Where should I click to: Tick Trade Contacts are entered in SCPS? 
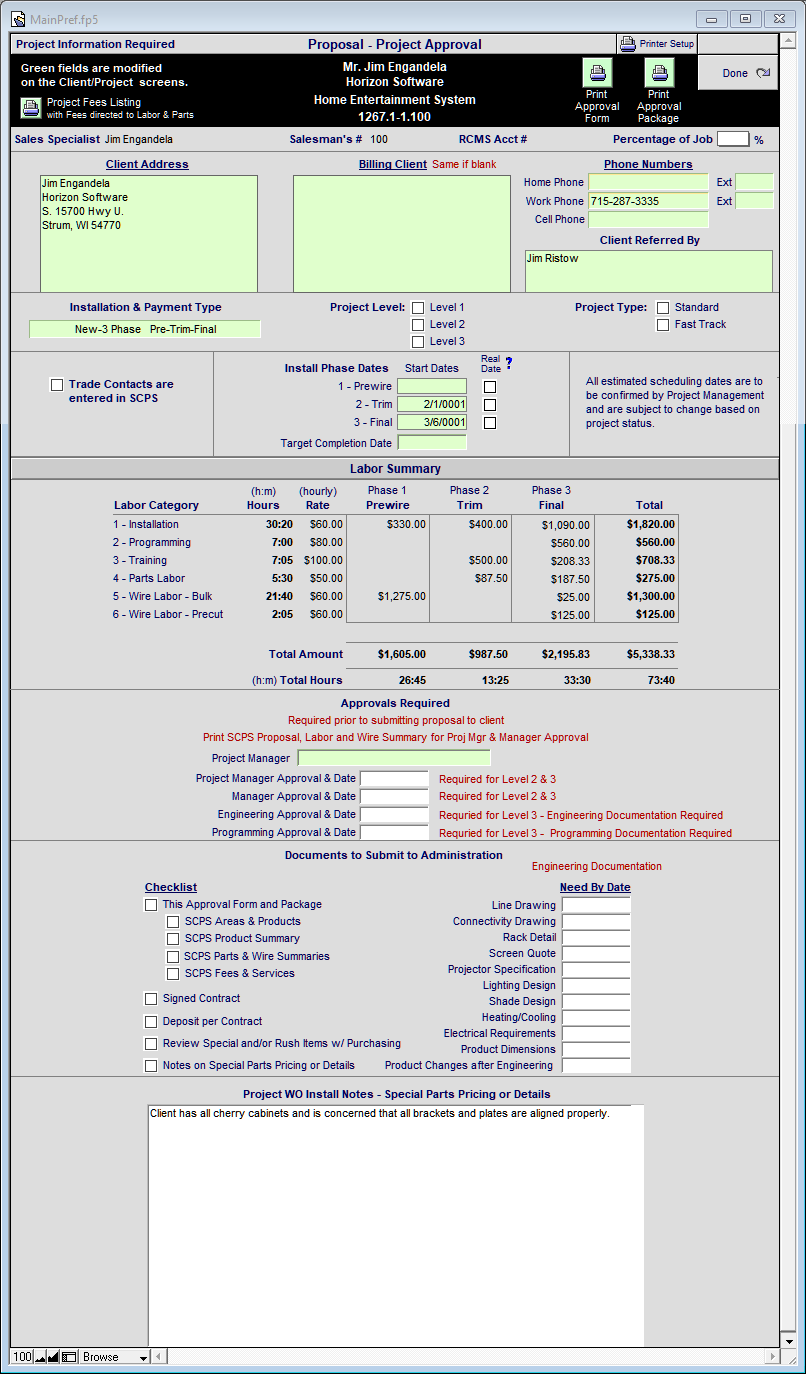[57, 385]
